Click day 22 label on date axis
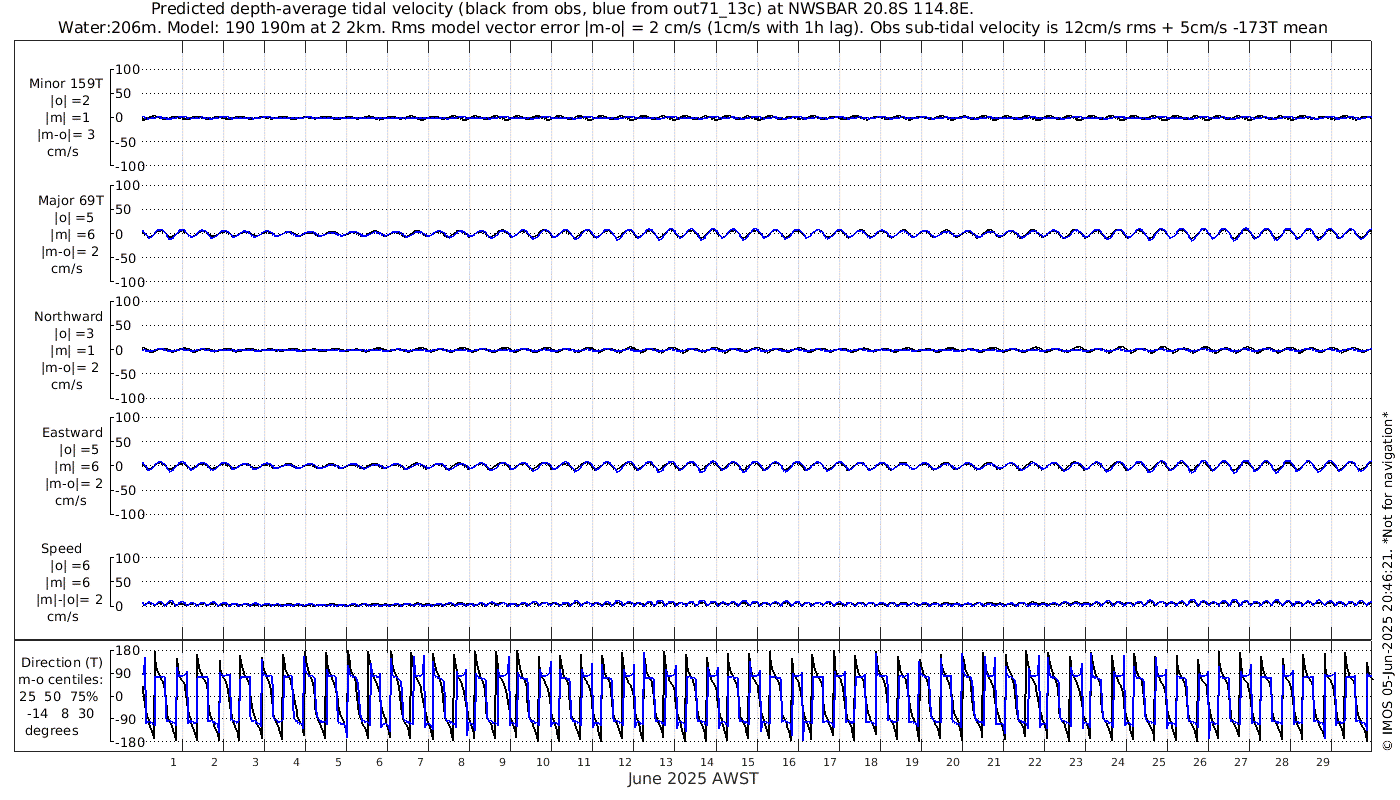1400x800 pixels. pos(1035,762)
